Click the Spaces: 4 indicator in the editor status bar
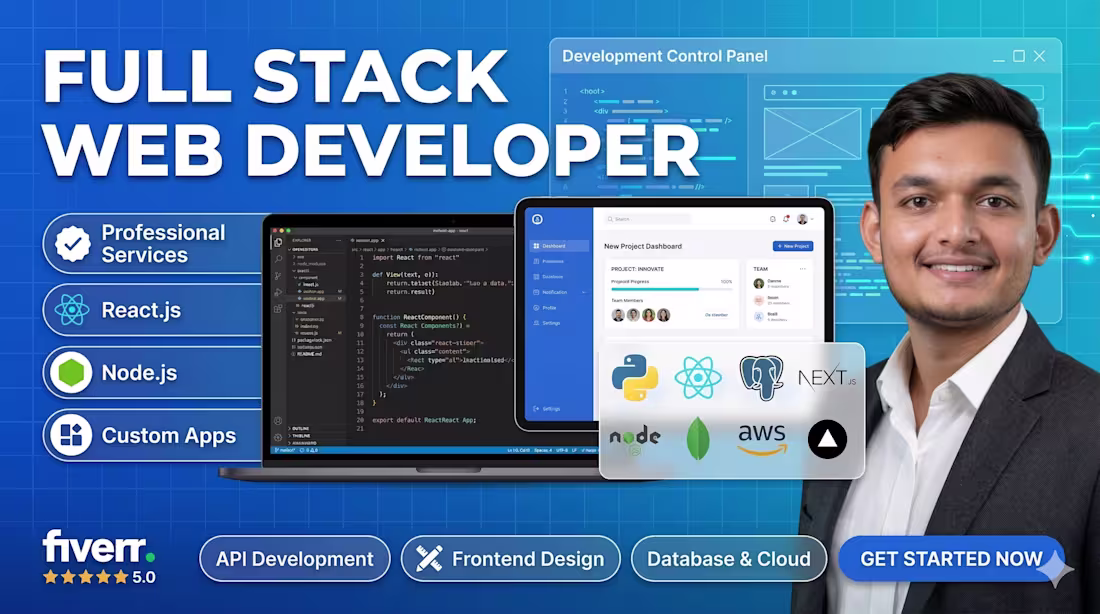Image resolution: width=1100 pixels, height=614 pixels. (543, 451)
